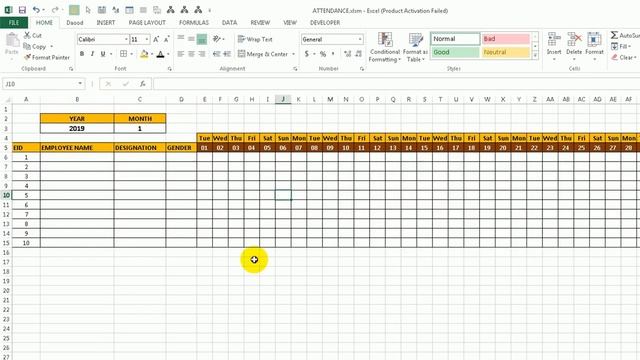Open Merge & Center dropdown arrow
This screenshot has height=360, width=640.
tap(293, 54)
